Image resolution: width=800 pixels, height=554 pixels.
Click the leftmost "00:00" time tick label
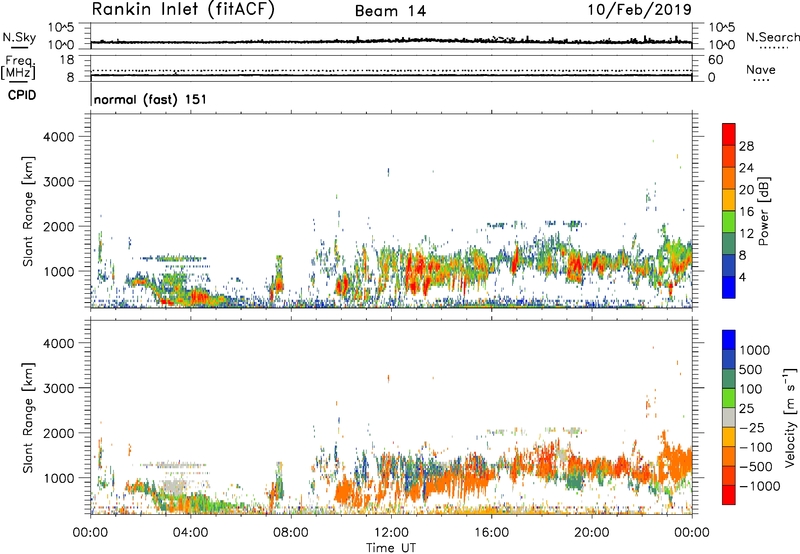coord(91,533)
